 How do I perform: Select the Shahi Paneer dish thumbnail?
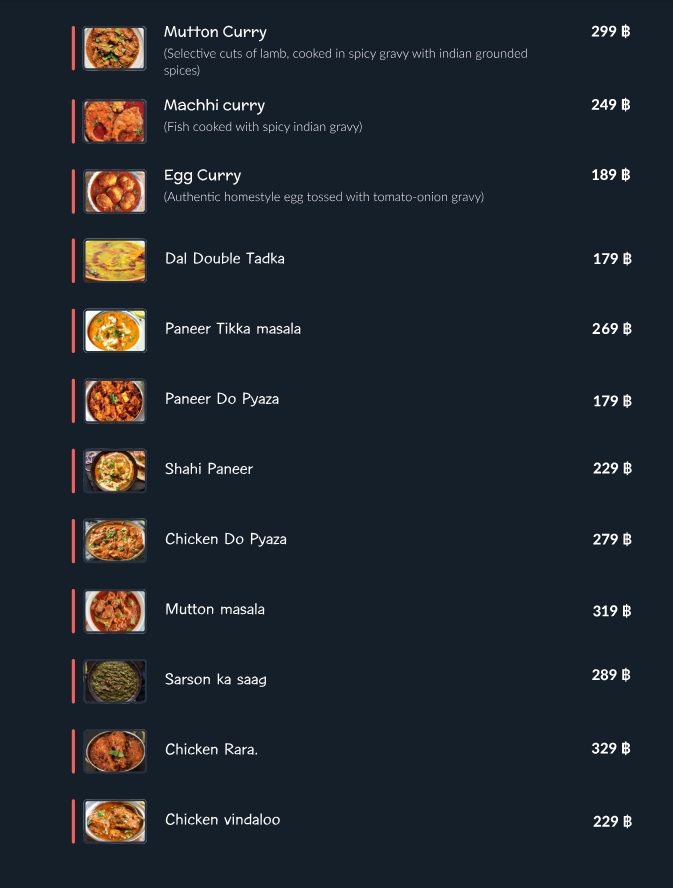(115, 471)
